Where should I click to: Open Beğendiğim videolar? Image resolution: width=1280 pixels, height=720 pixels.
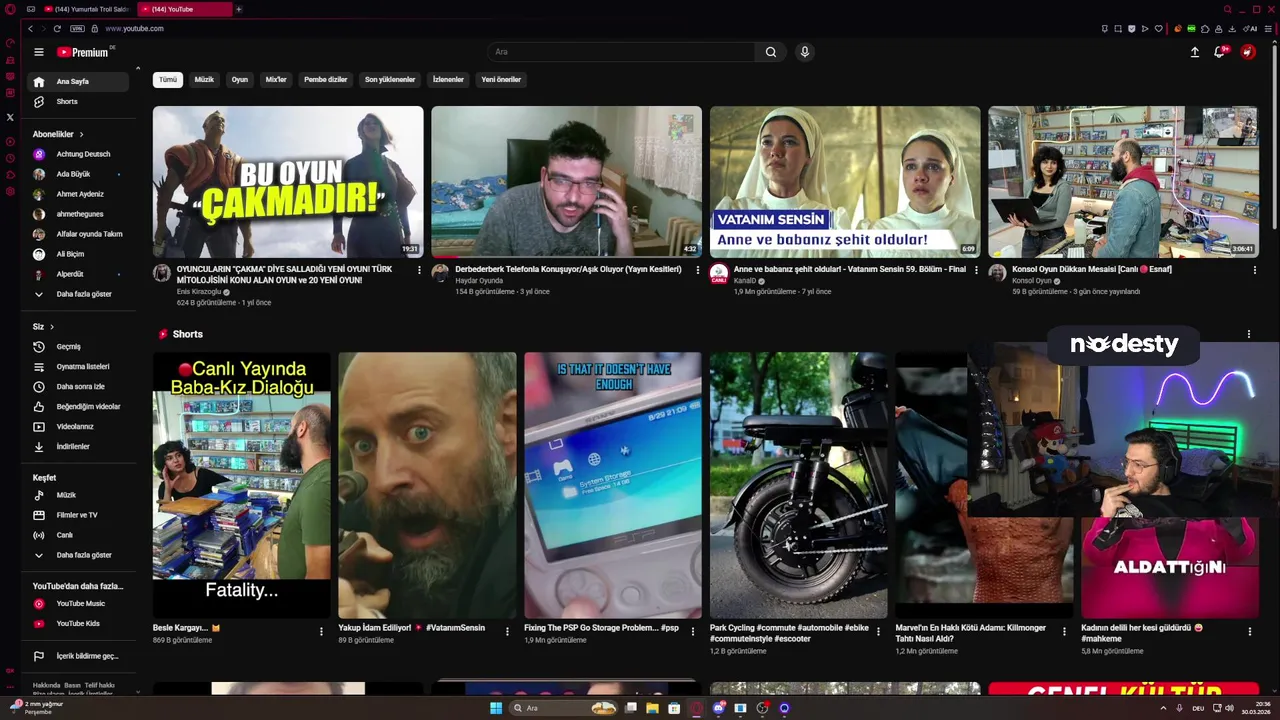pyautogui.click(x=78, y=407)
